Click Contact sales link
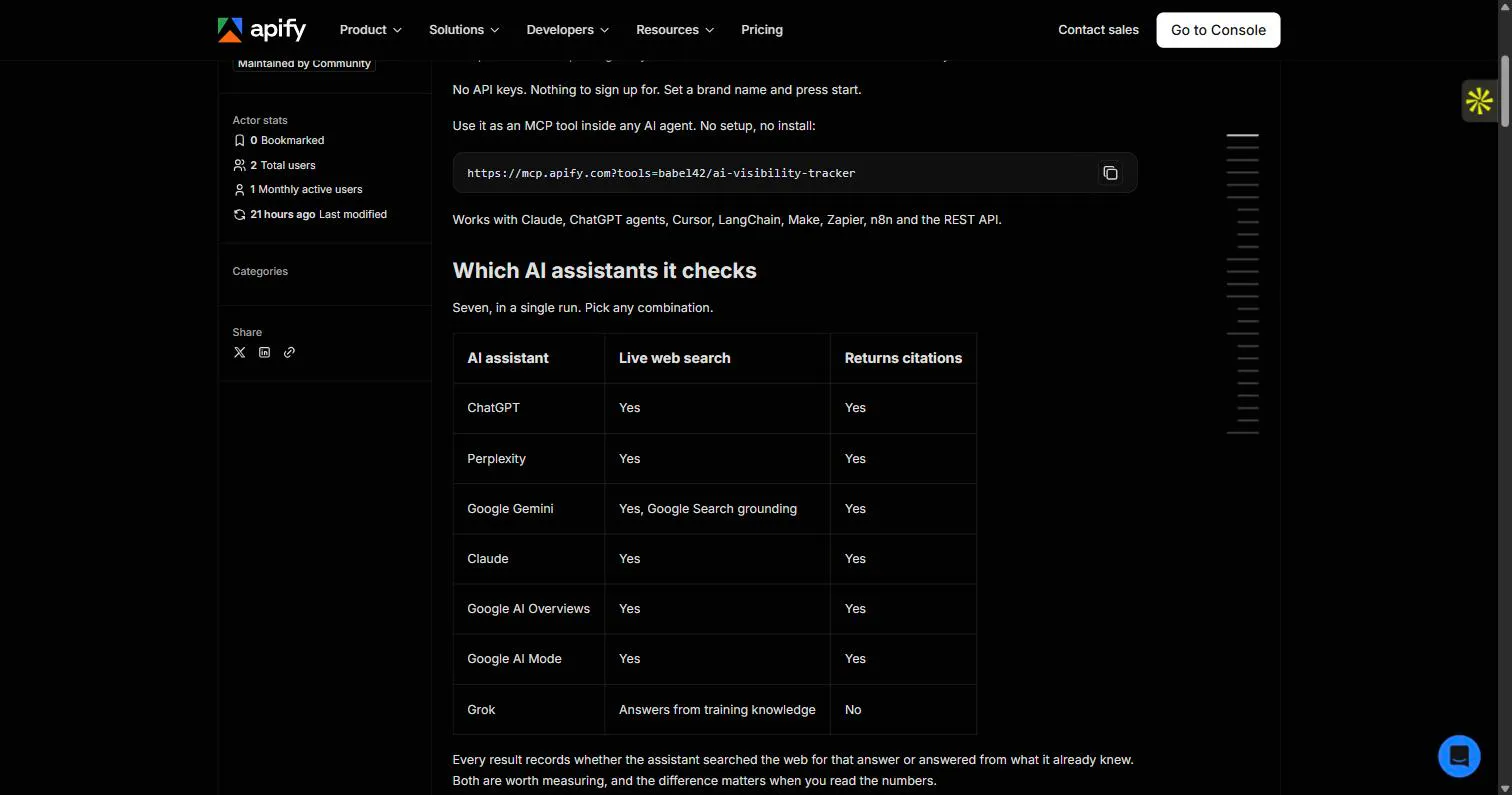This screenshot has width=1512, height=795. [1098, 30]
